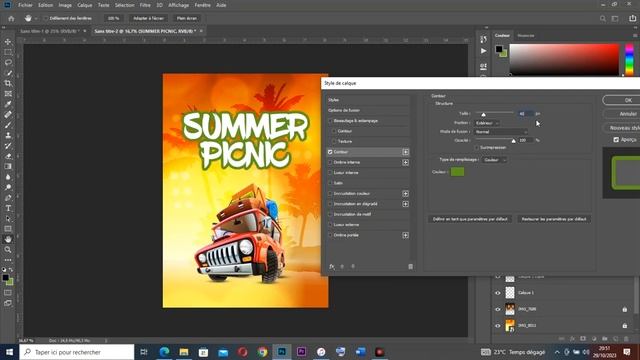Click Adapter à l'écran button
This screenshot has width=640, height=360.
pyautogui.click(x=148, y=18)
